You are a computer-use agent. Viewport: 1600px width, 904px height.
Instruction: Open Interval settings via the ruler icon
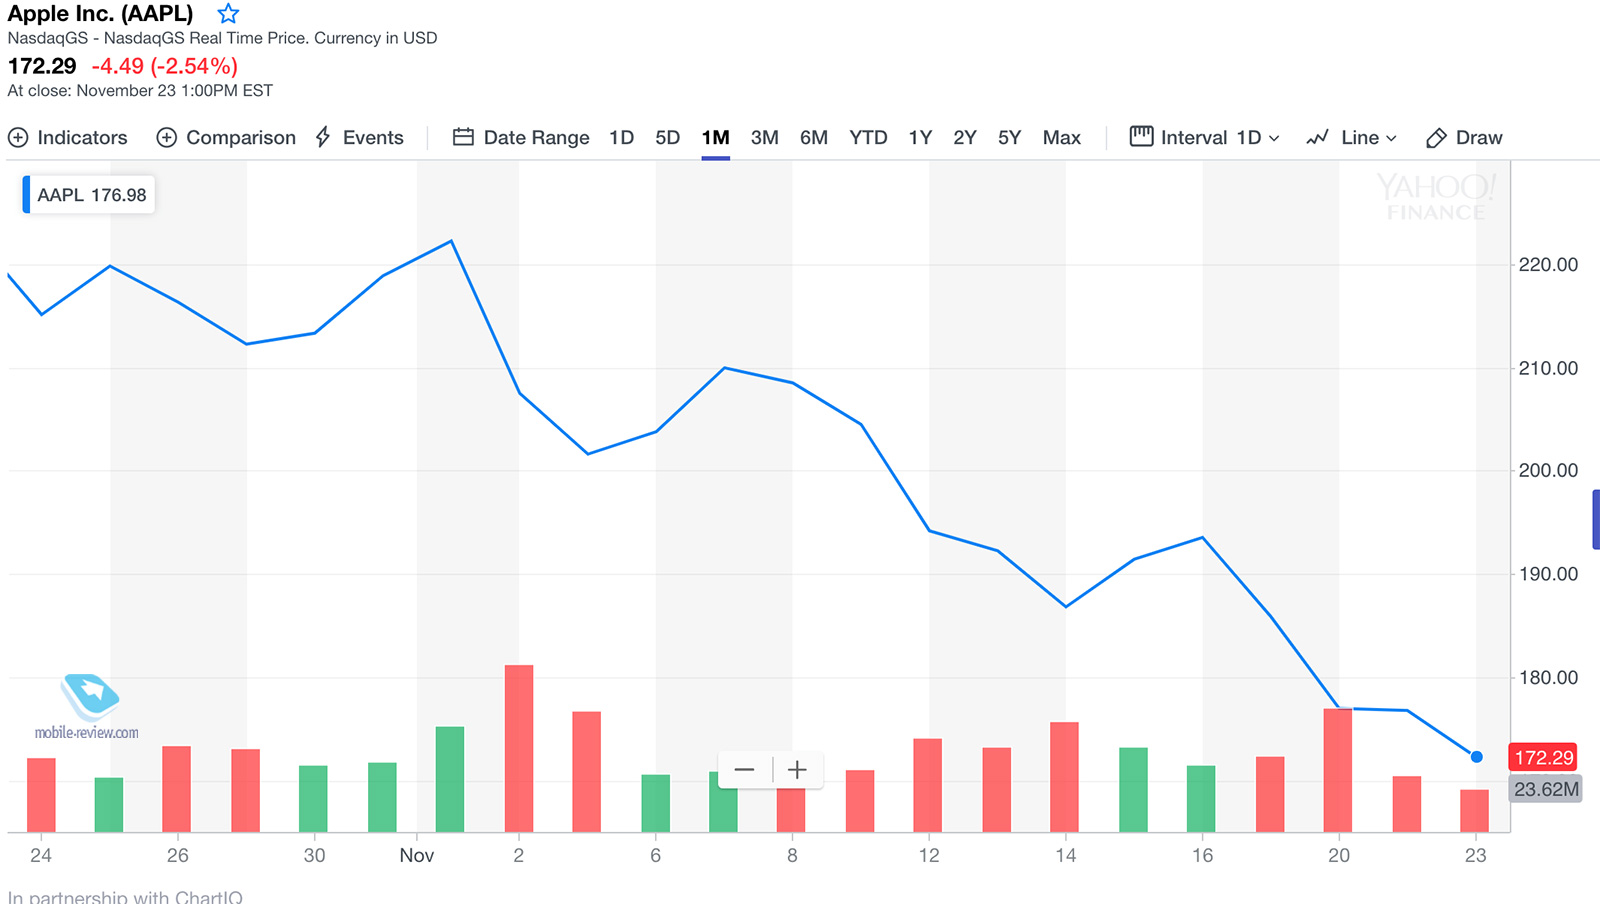(1141, 136)
